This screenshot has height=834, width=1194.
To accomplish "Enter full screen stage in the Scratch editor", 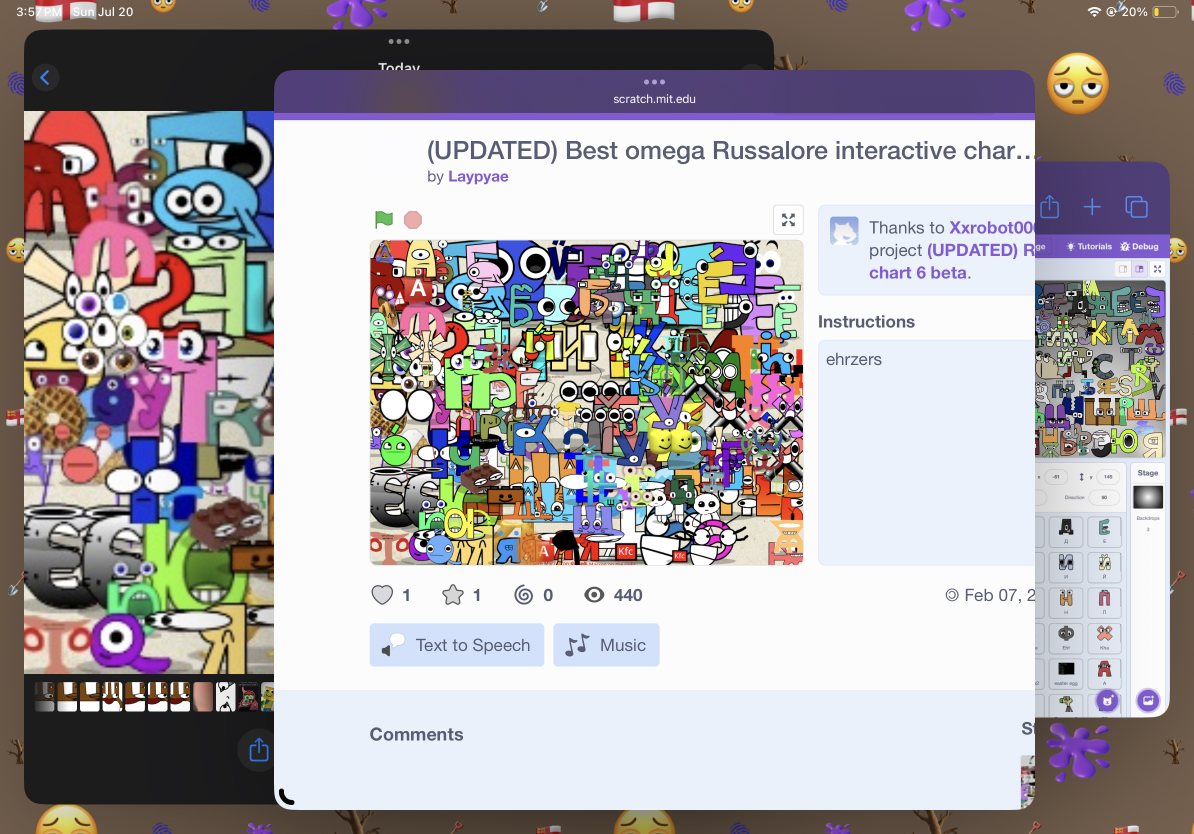I will click(x=1157, y=269).
